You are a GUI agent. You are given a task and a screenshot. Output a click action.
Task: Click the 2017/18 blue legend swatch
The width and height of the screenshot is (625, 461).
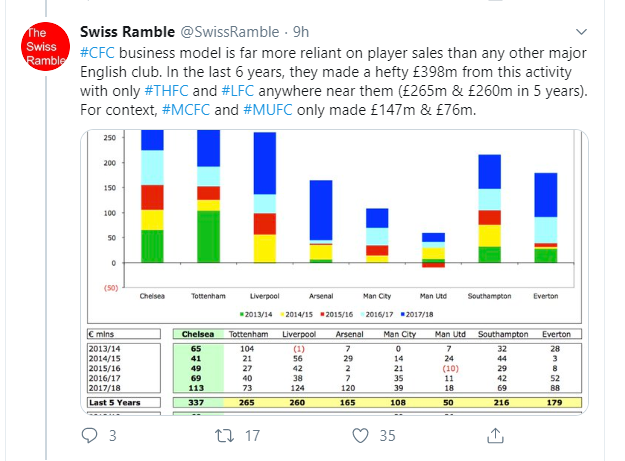click(403, 314)
